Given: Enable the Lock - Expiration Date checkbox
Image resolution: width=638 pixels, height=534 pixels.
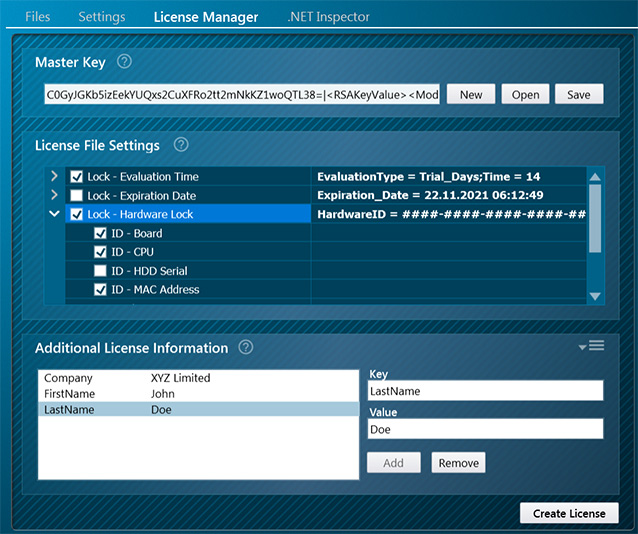Looking at the screenshot, I should (77, 196).
